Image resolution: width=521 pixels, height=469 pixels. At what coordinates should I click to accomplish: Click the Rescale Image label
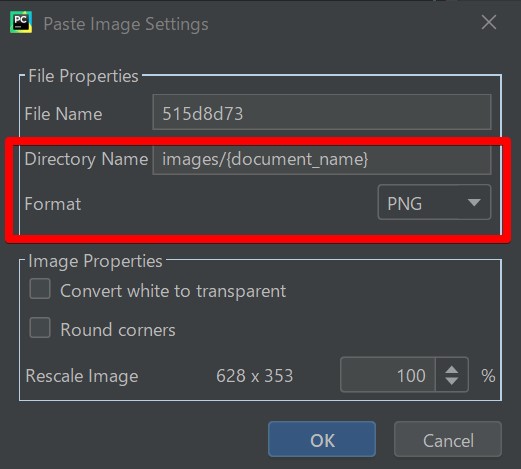pos(82,376)
